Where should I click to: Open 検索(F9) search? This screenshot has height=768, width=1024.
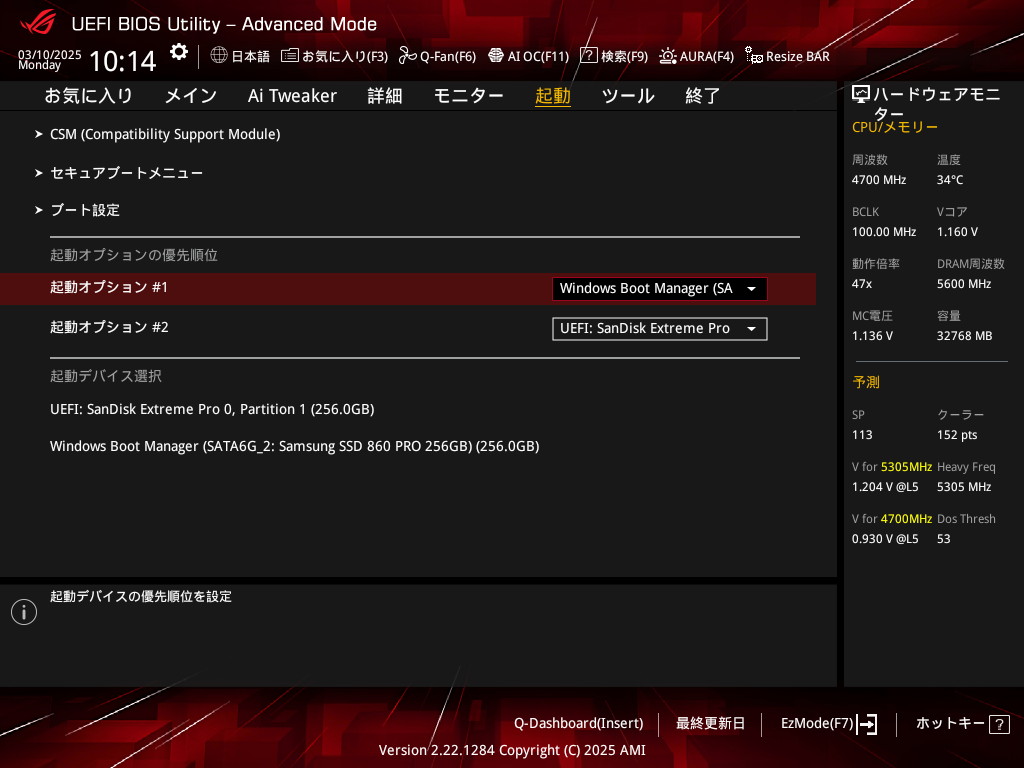pyautogui.click(x=614, y=56)
